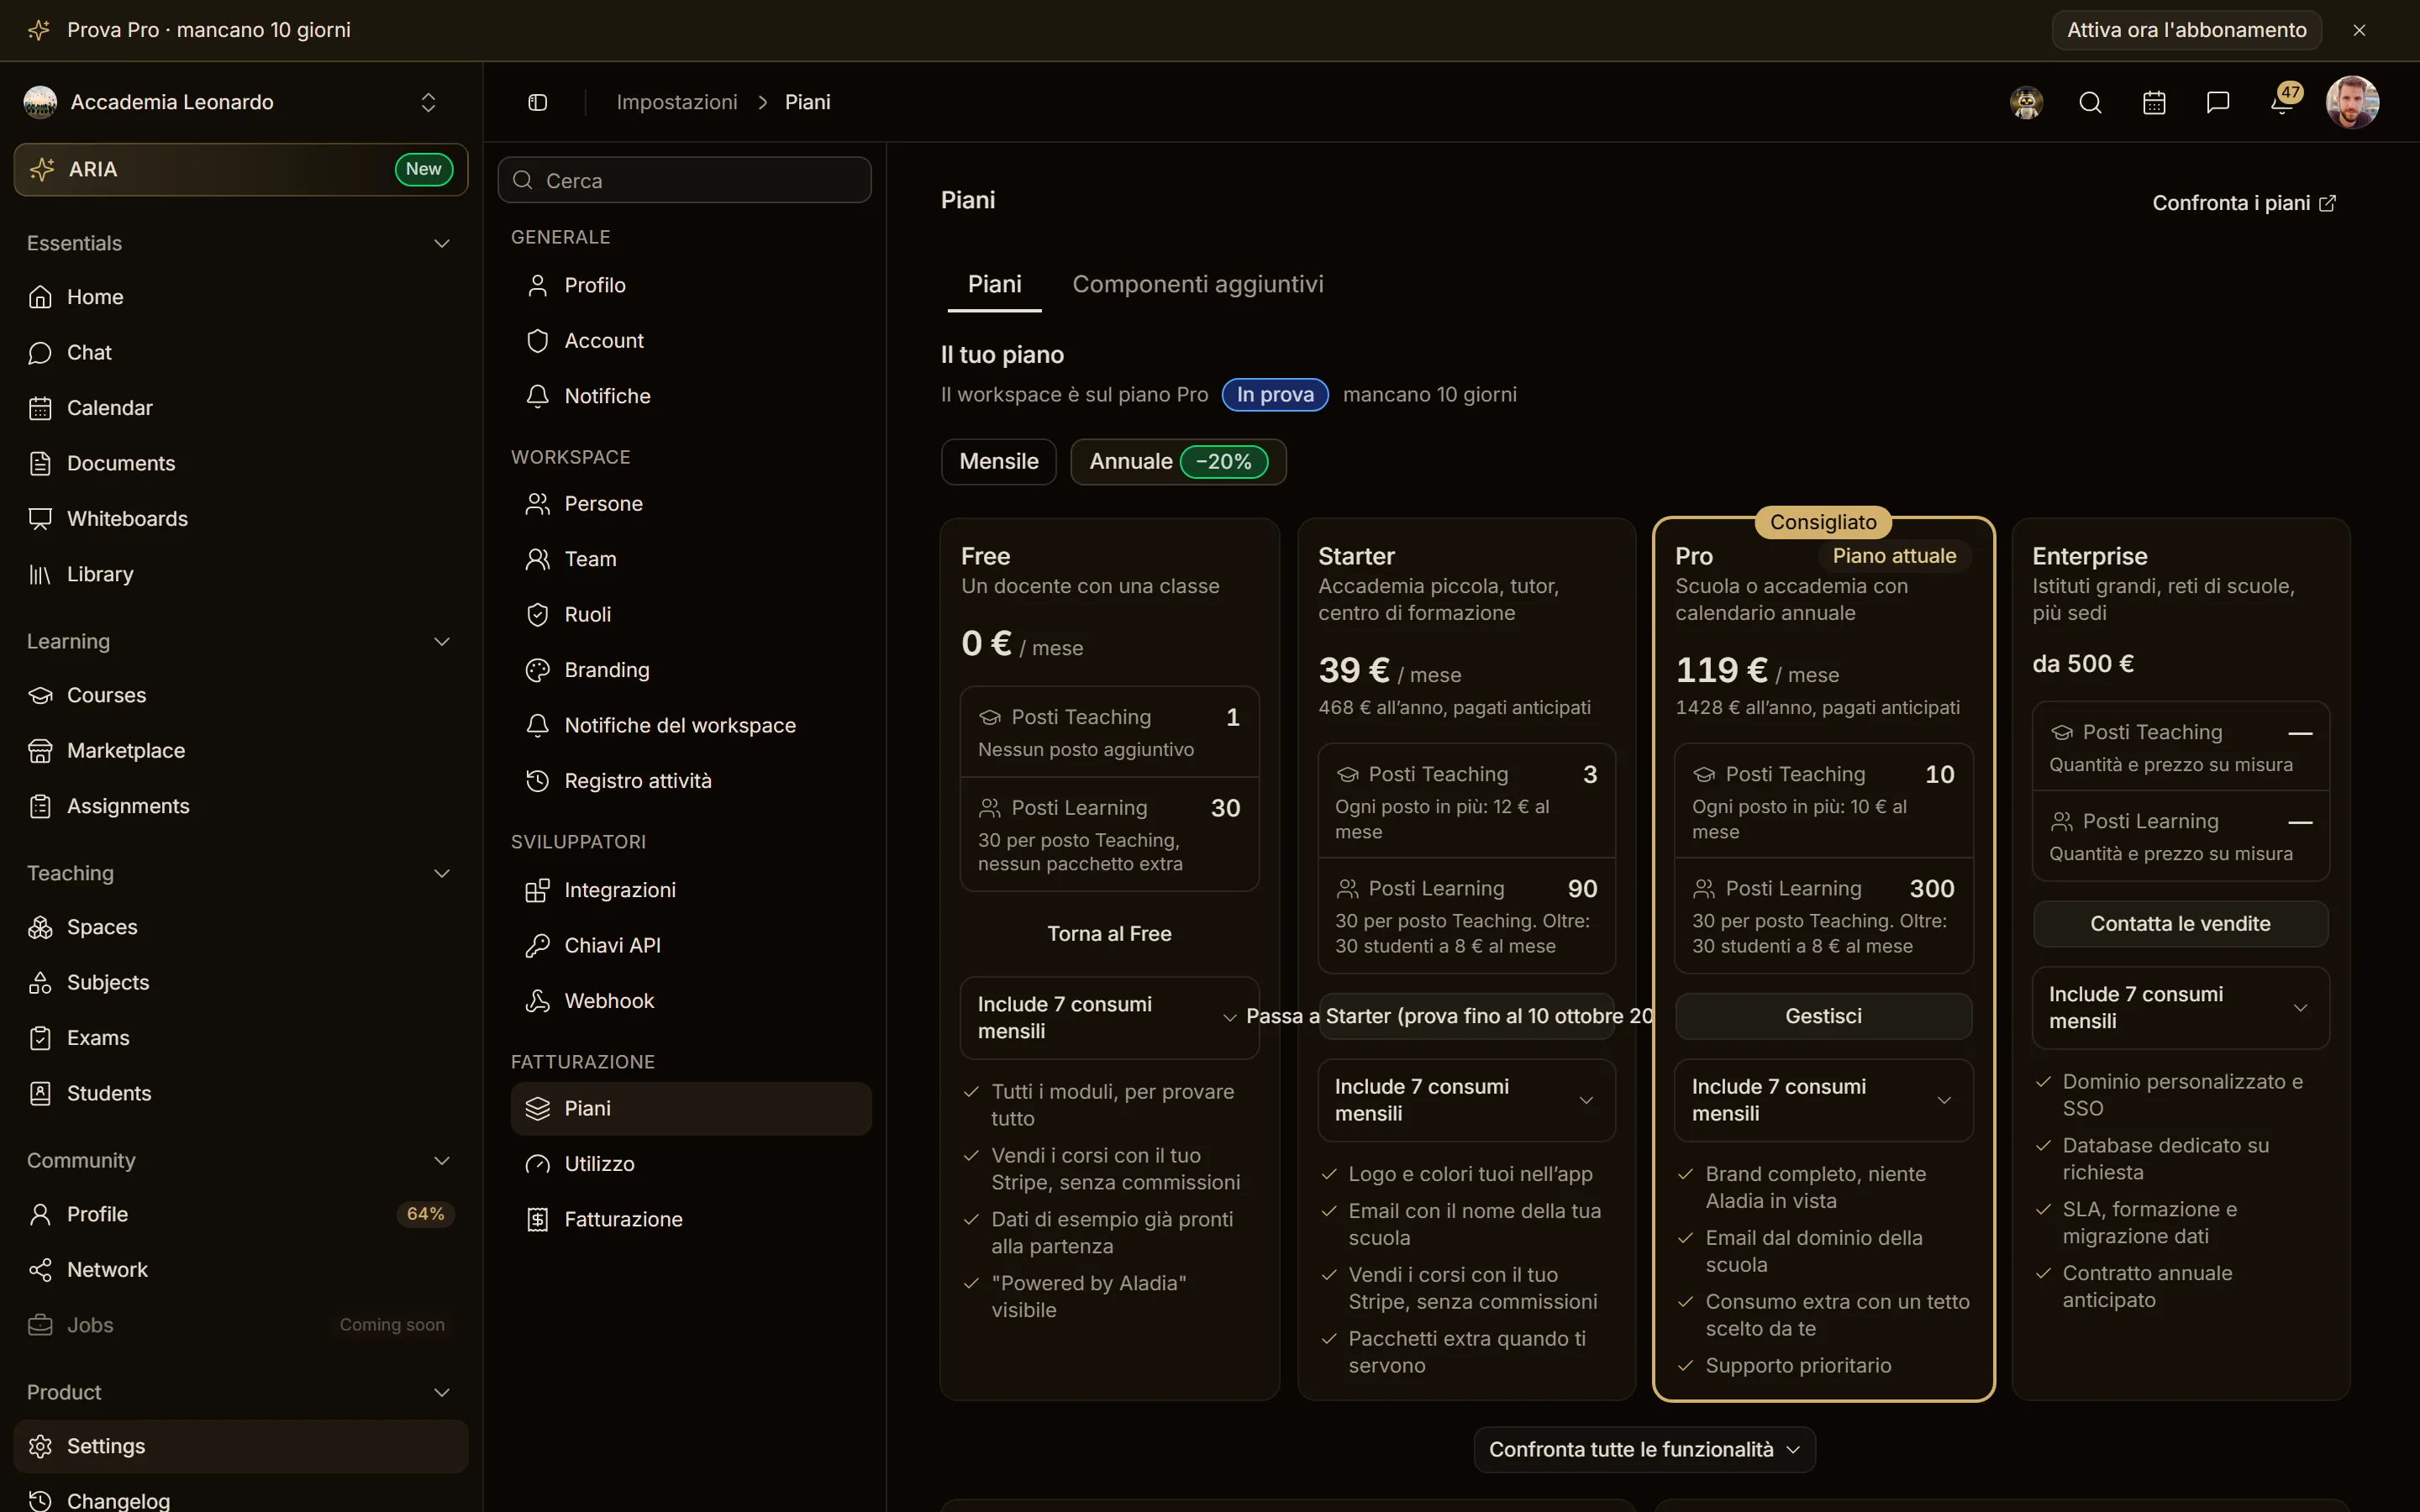Click the owl assistant avatar icon
Viewport: 2420px width, 1512px height.
tap(2026, 102)
